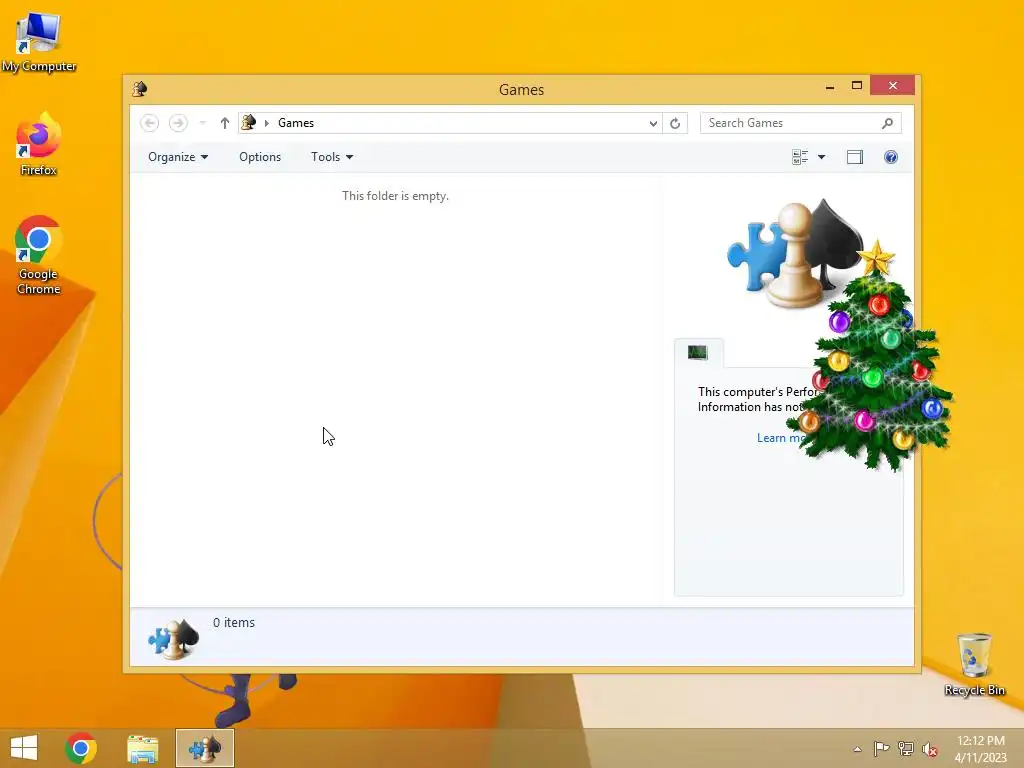Open the Learn more link
The image size is (1024, 768).
781,438
